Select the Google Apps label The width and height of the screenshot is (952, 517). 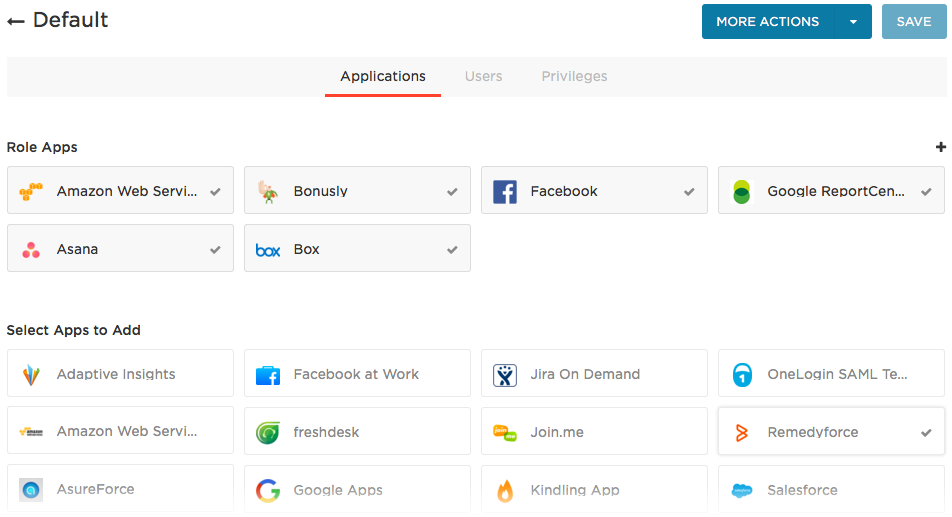pyautogui.click(x=338, y=490)
